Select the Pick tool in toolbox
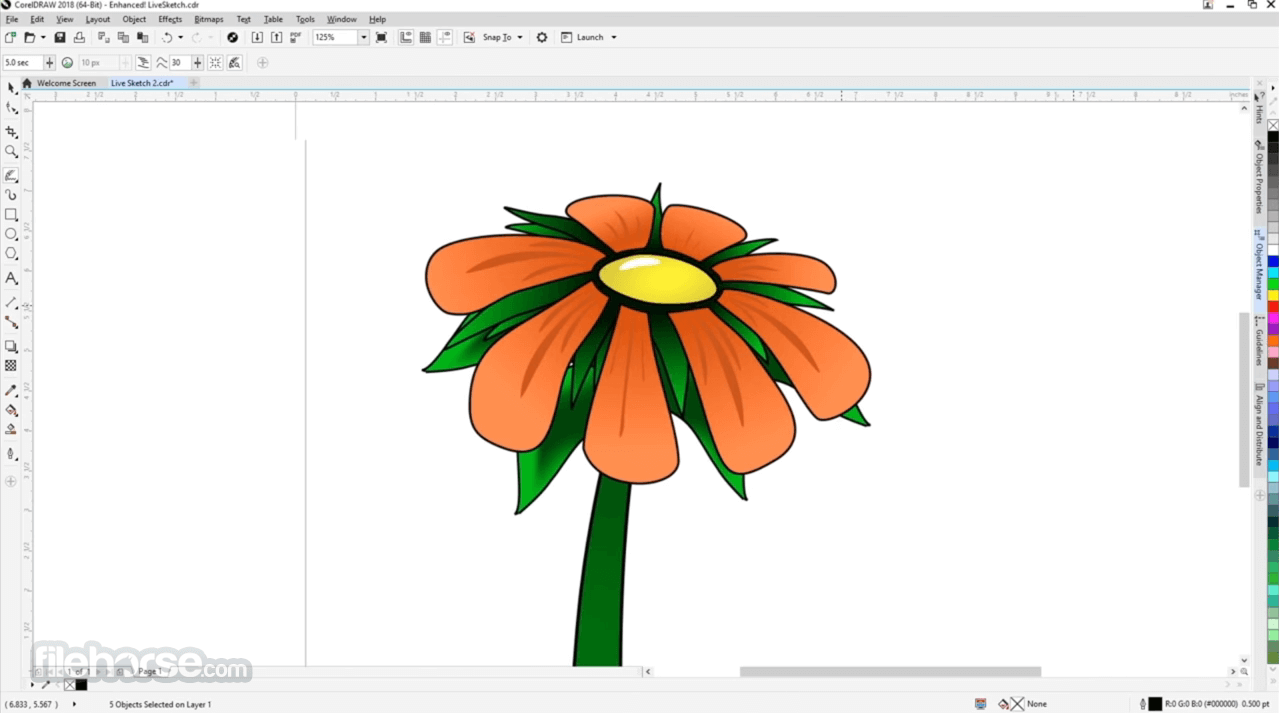1279x713 pixels. tap(11, 88)
